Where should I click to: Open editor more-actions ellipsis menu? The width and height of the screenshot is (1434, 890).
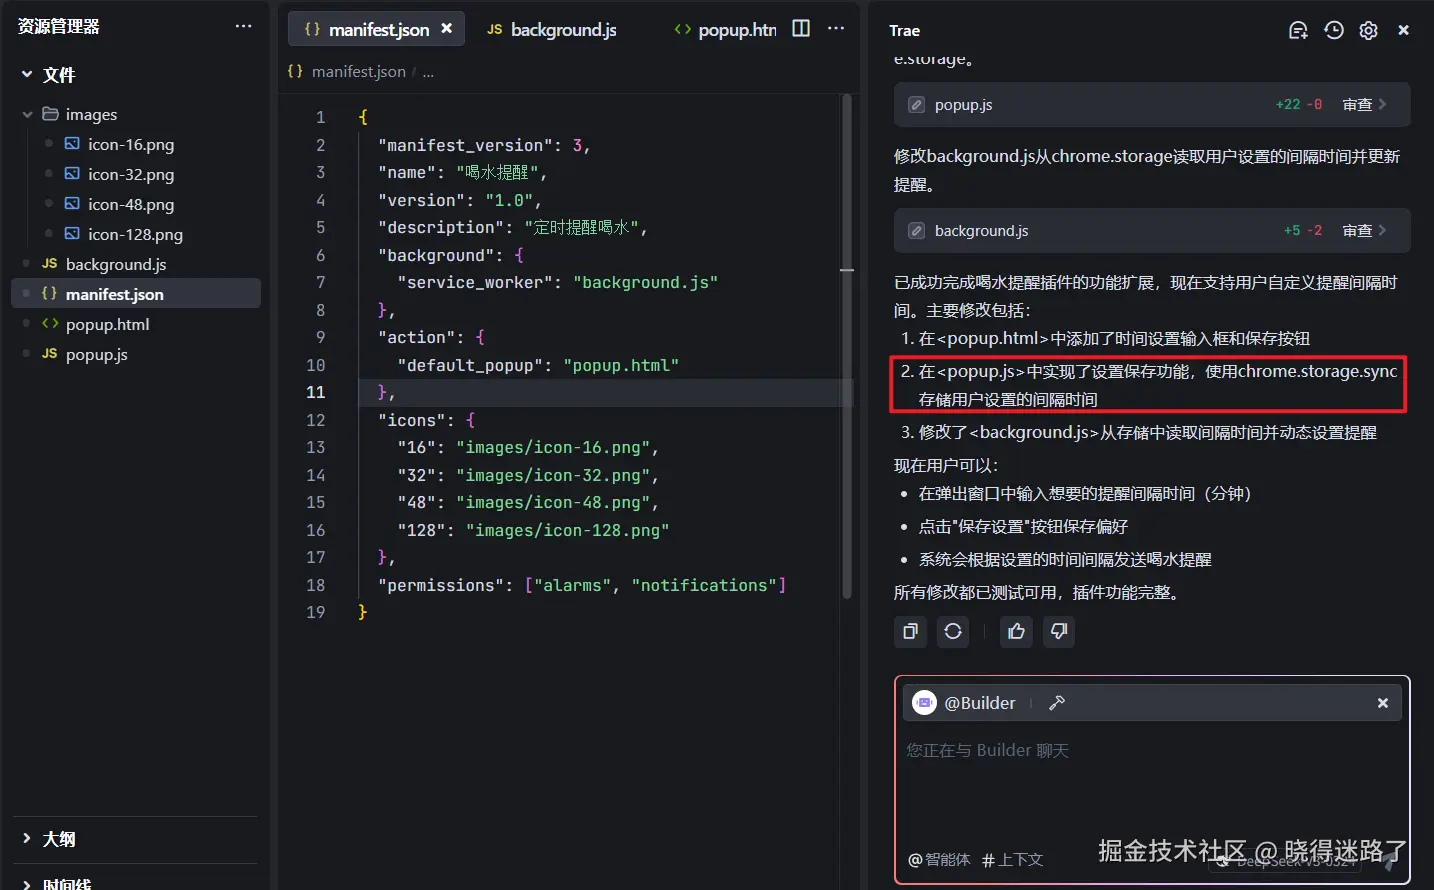pyautogui.click(x=836, y=28)
